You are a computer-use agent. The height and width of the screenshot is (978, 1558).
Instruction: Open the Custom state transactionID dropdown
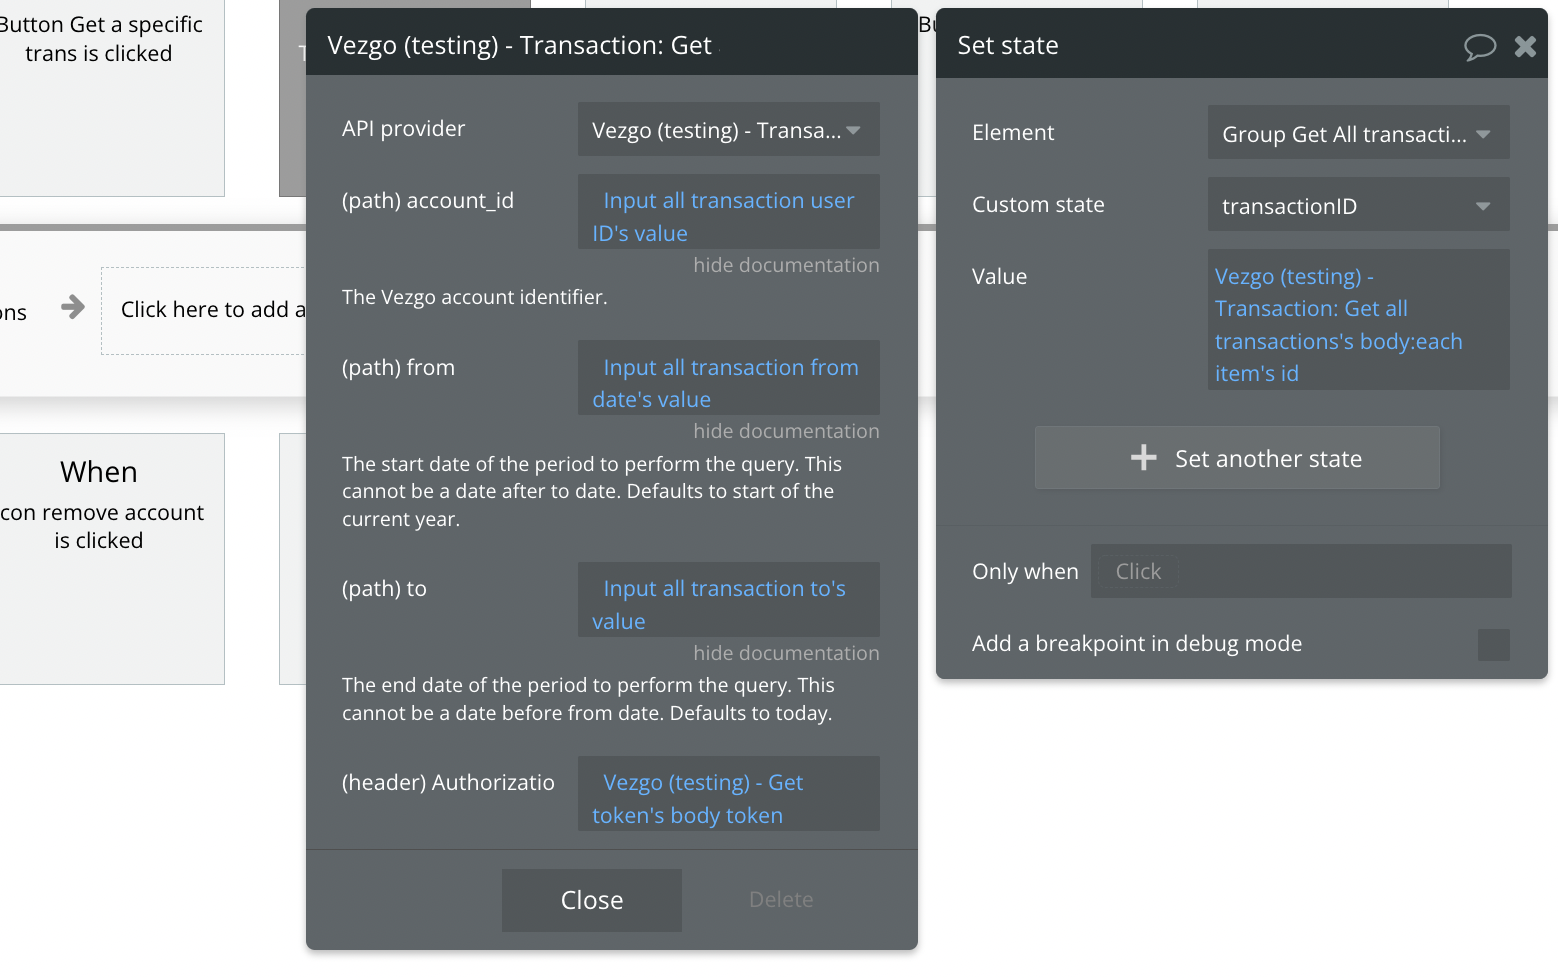coord(1357,206)
